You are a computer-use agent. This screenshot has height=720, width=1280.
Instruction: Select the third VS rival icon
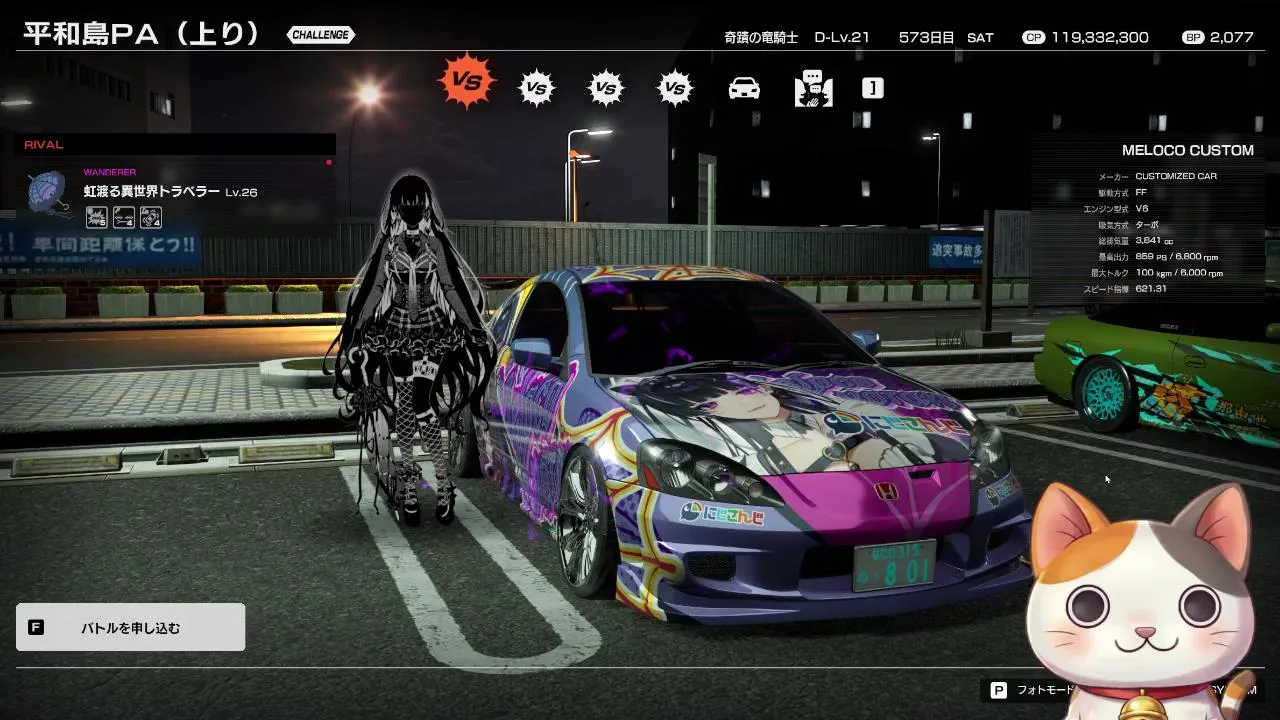click(605, 88)
